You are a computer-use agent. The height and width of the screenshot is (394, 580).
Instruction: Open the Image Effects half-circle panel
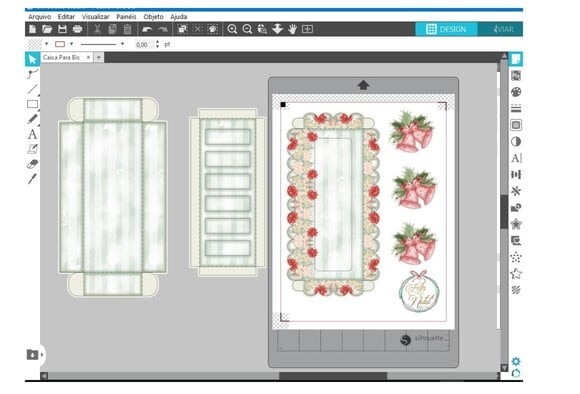click(x=516, y=141)
